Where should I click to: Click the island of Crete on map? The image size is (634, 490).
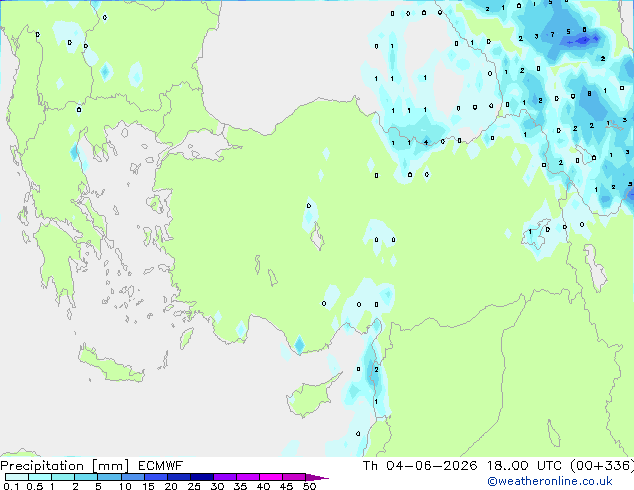click(x=110, y=365)
